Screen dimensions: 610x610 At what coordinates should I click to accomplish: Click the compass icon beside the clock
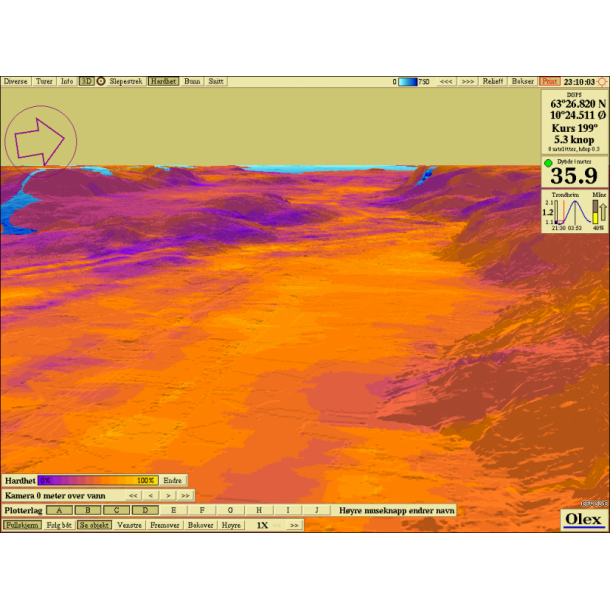click(602, 81)
